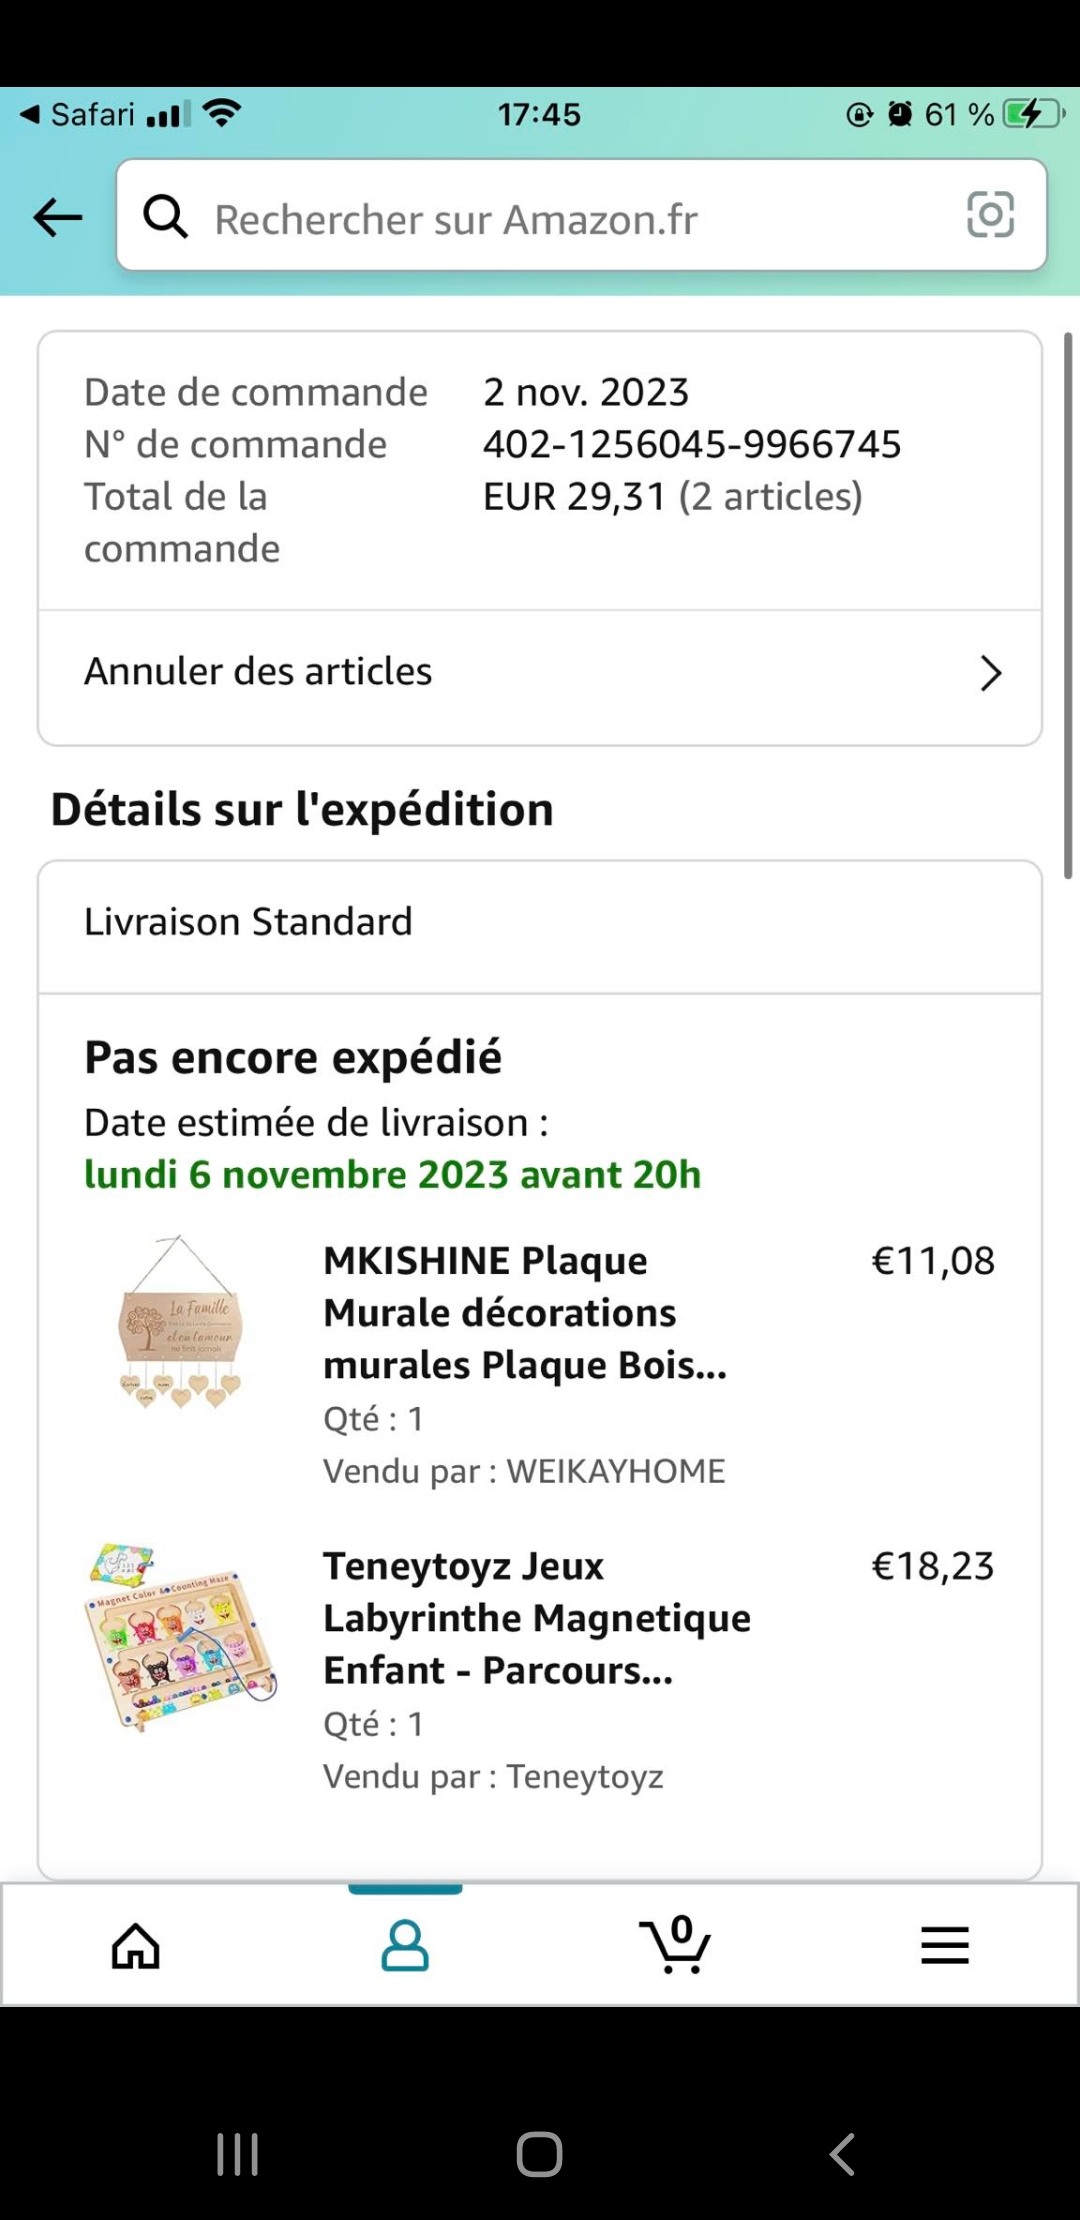Tap the magnifying glass search icon
The height and width of the screenshot is (2220, 1080).
pyautogui.click(x=166, y=216)
